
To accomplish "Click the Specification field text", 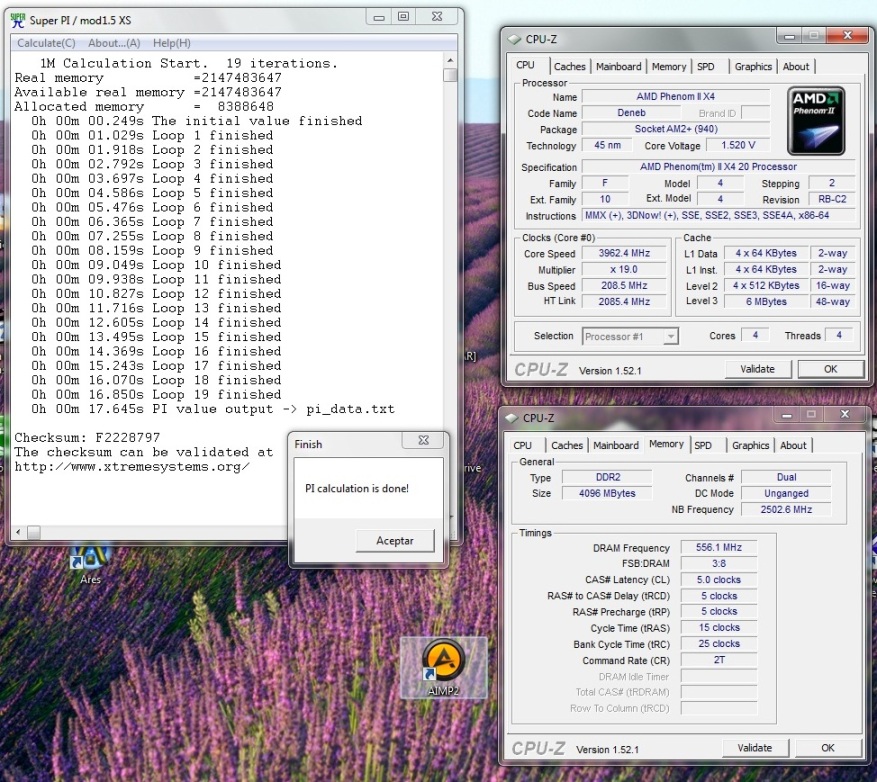I will pos(718,167).
